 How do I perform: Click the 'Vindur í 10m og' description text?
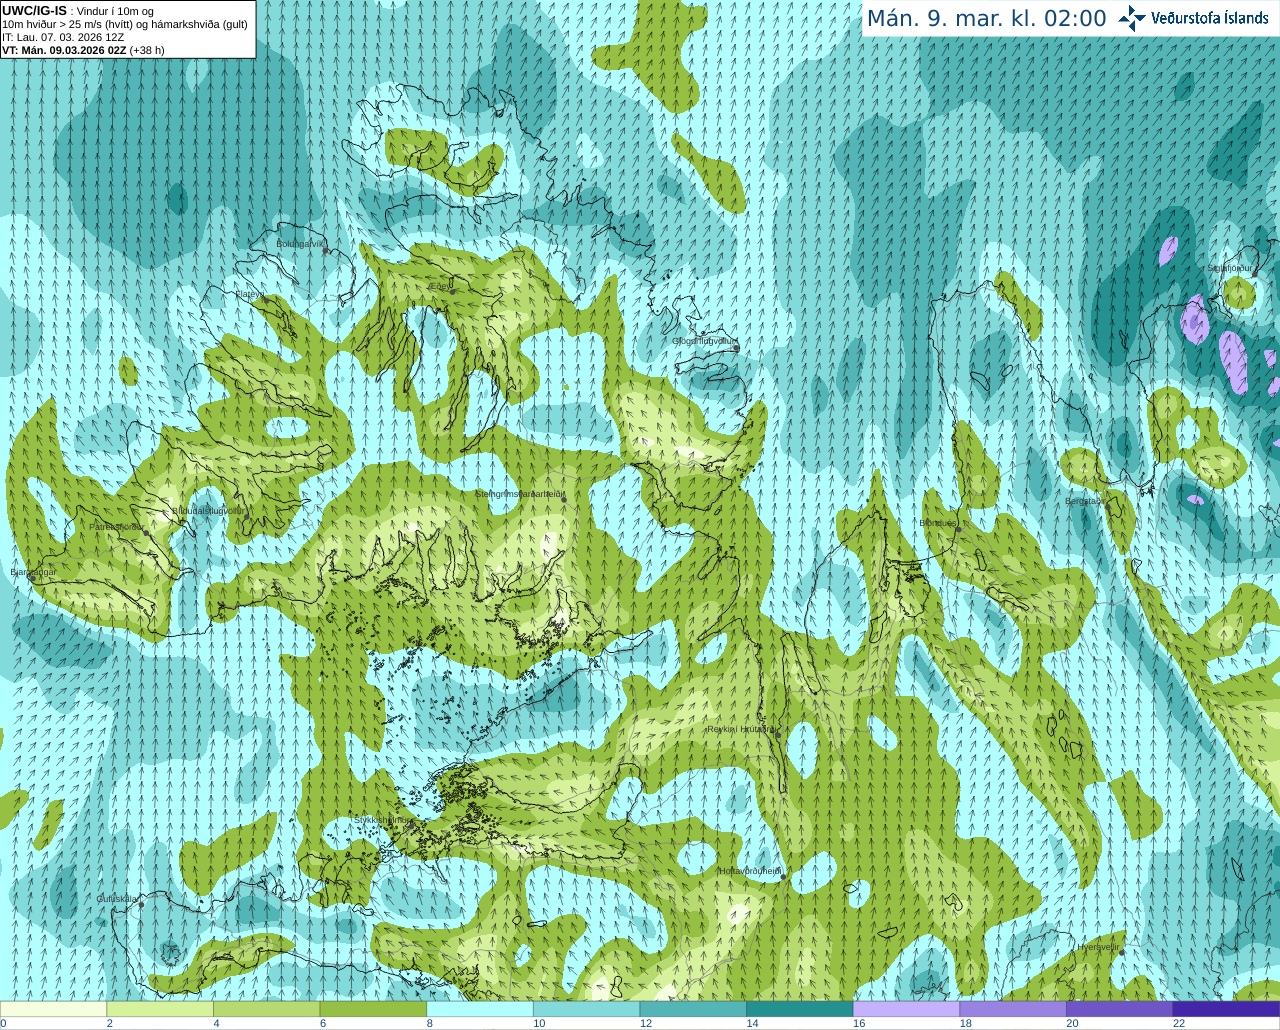tap(114, 11)
